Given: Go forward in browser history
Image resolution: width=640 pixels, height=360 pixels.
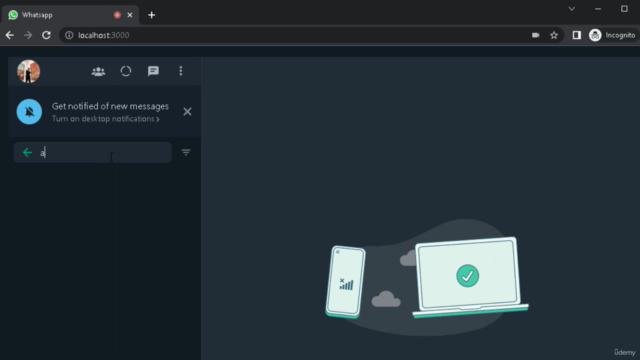Looking at the screenshot, I should click(x=28, y=36).
